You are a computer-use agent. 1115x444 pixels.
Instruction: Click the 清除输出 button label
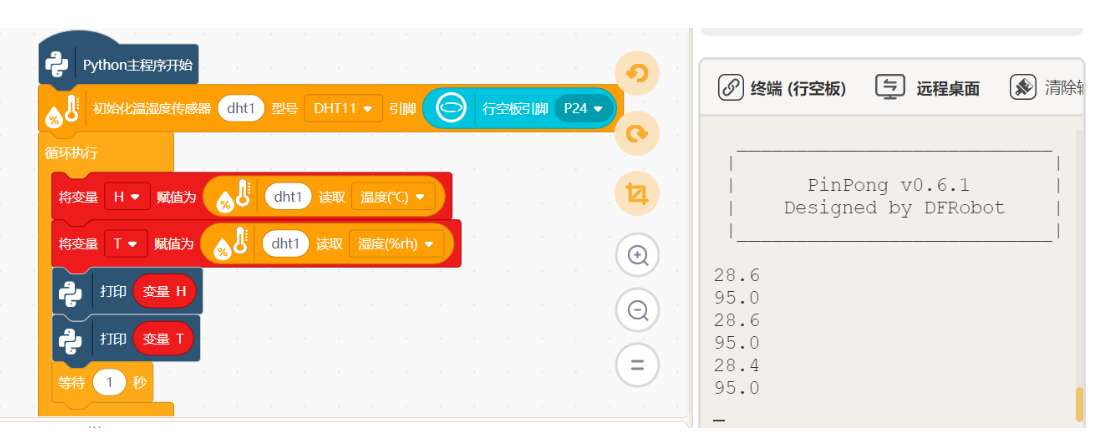(1064, 88)
